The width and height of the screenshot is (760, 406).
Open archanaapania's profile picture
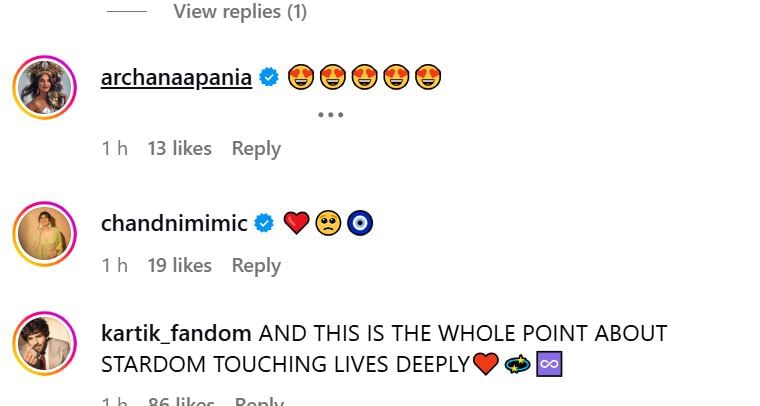pyautogui.click(x=45, y=88)
